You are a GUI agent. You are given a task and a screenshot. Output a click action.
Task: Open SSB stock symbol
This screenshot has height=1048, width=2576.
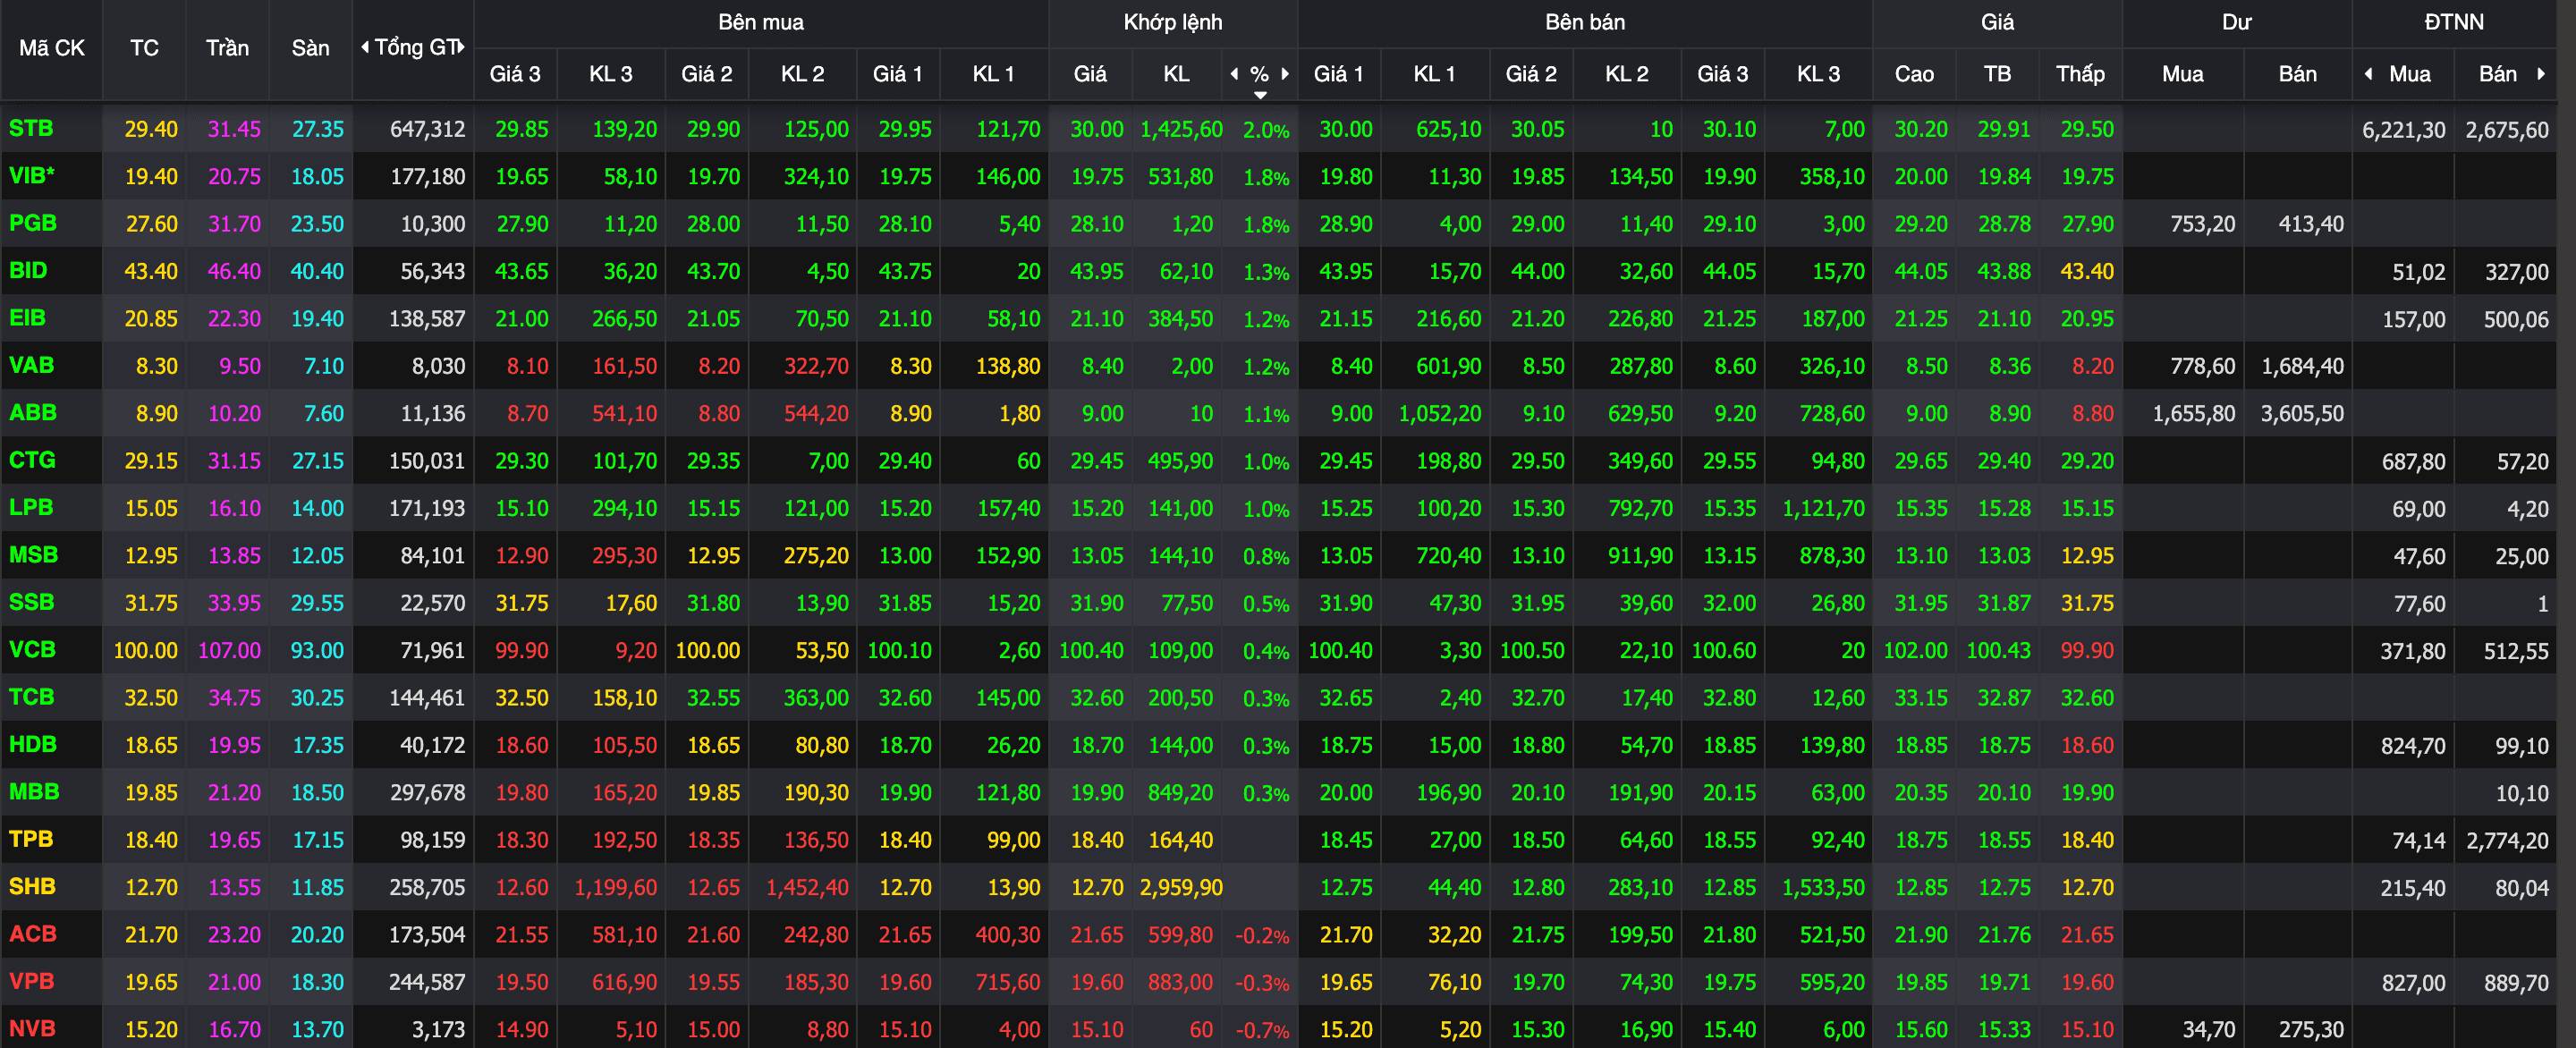(31, 602)
